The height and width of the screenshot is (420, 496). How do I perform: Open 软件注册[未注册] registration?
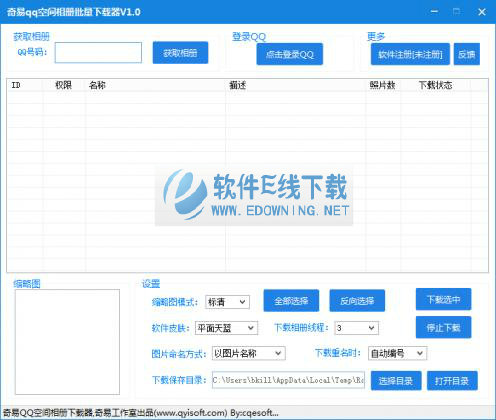pos(410,54)
